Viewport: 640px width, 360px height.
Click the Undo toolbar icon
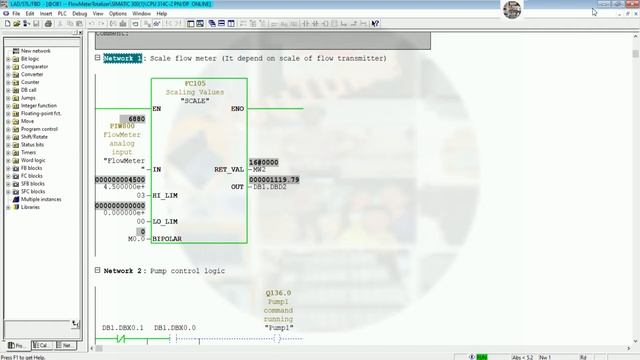[92, 24]
